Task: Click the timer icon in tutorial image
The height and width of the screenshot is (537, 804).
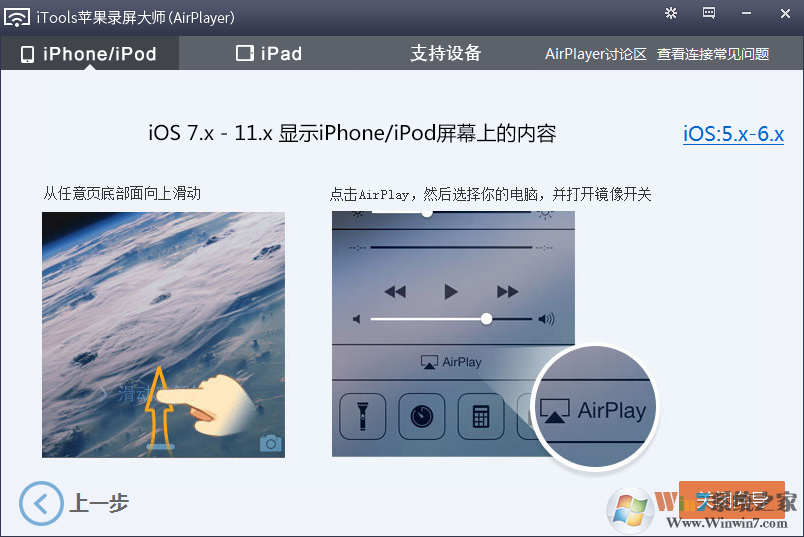Action: click(421, 416)
